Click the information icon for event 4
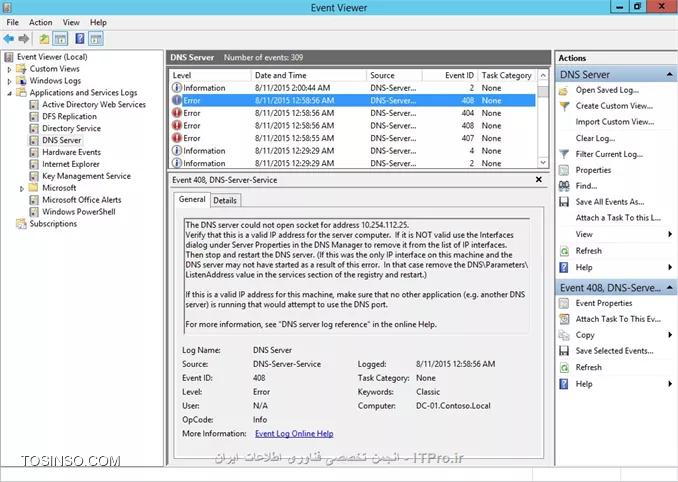This screenshot has width=678, height=482. (x=176, y=151)
